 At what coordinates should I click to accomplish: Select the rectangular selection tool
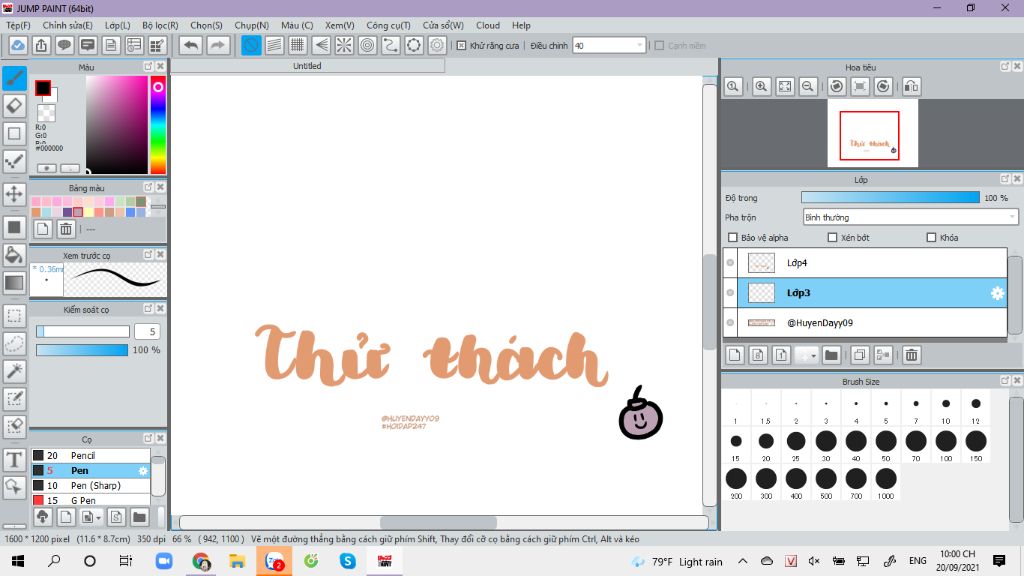pyautogui.click(x=14, y=316)
